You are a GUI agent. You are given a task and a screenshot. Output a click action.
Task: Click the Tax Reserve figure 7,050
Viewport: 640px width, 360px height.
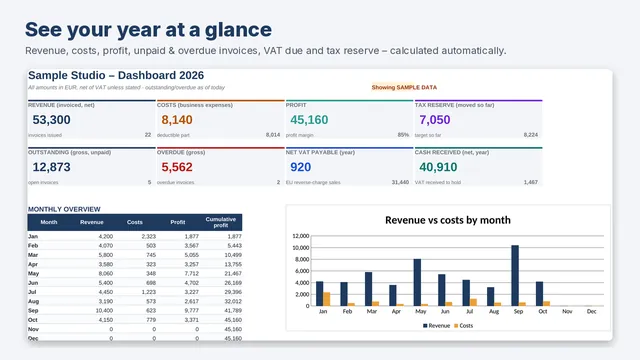(x=435, y=120)
